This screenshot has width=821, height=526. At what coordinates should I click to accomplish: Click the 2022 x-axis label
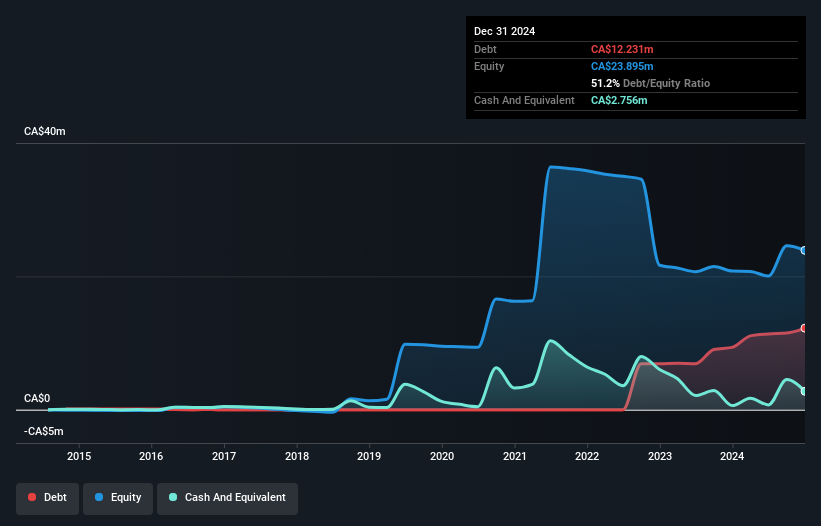click(587, 456)
